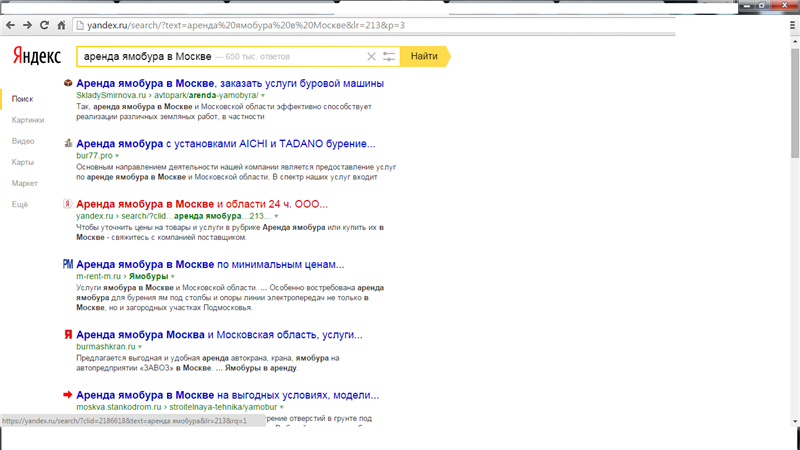Click the SkladySmirnova result favicon
Screen dimensions: 800x450
(68, 83)
